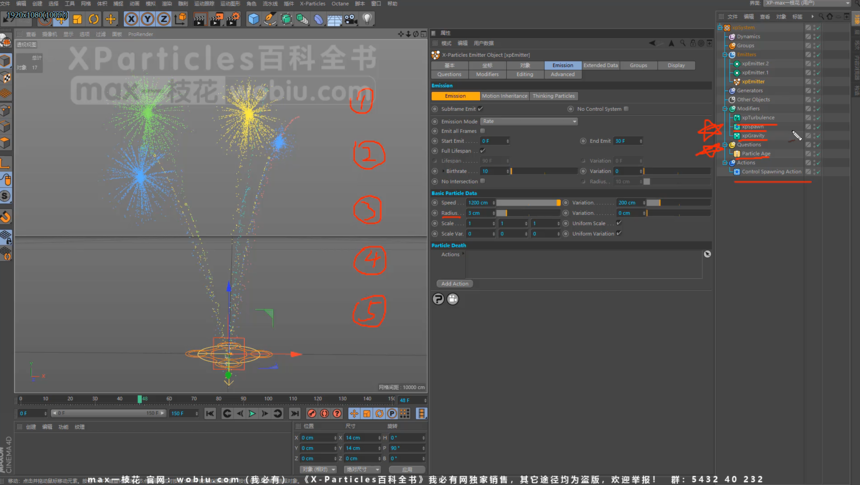This screenshot has width=860, height=485.
Task: Click the Birthrate slider
Action: (x=544, y=171)
